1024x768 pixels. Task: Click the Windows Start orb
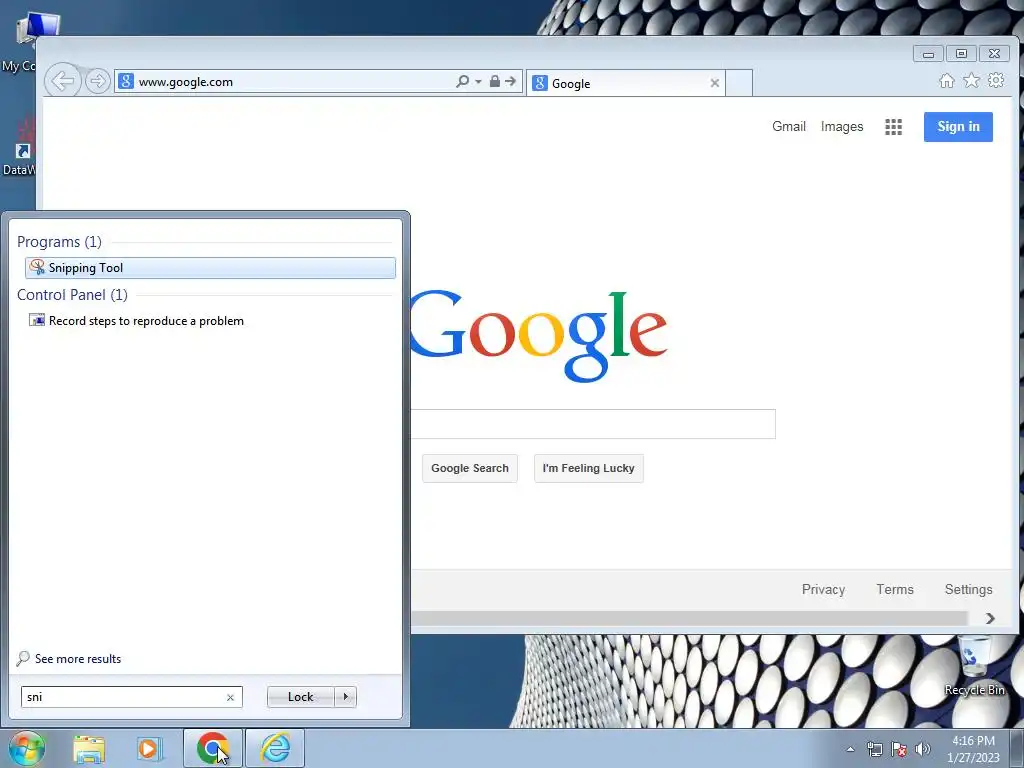click(x=27, y=748)
